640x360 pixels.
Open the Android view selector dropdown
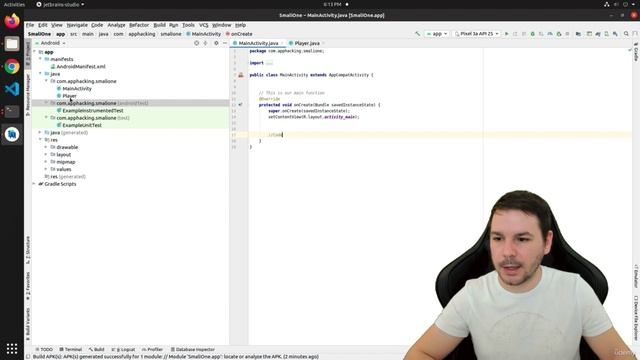(x=50, y=43)
